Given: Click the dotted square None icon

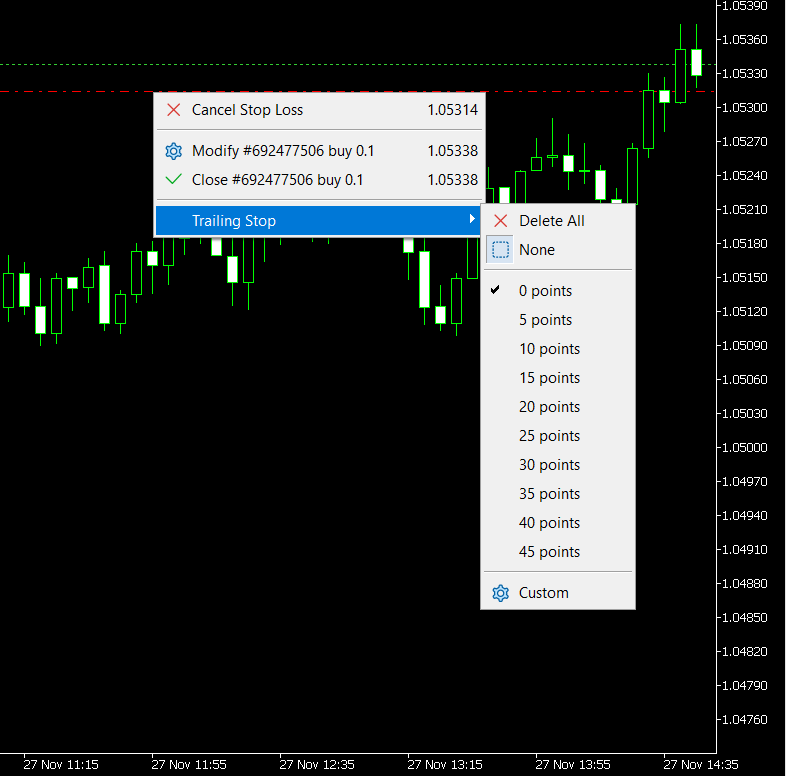Looking at the screenshot, I should (501, 250).
